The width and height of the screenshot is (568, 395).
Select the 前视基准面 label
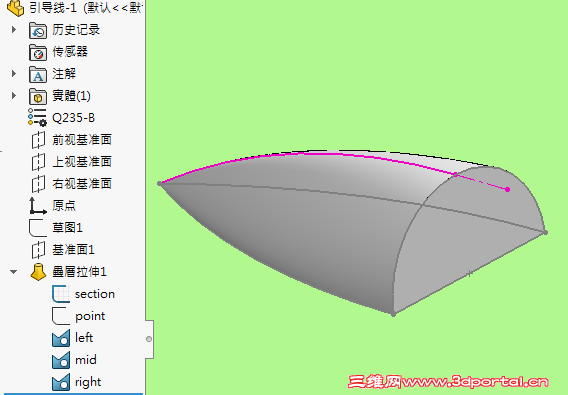pos(82,140)
